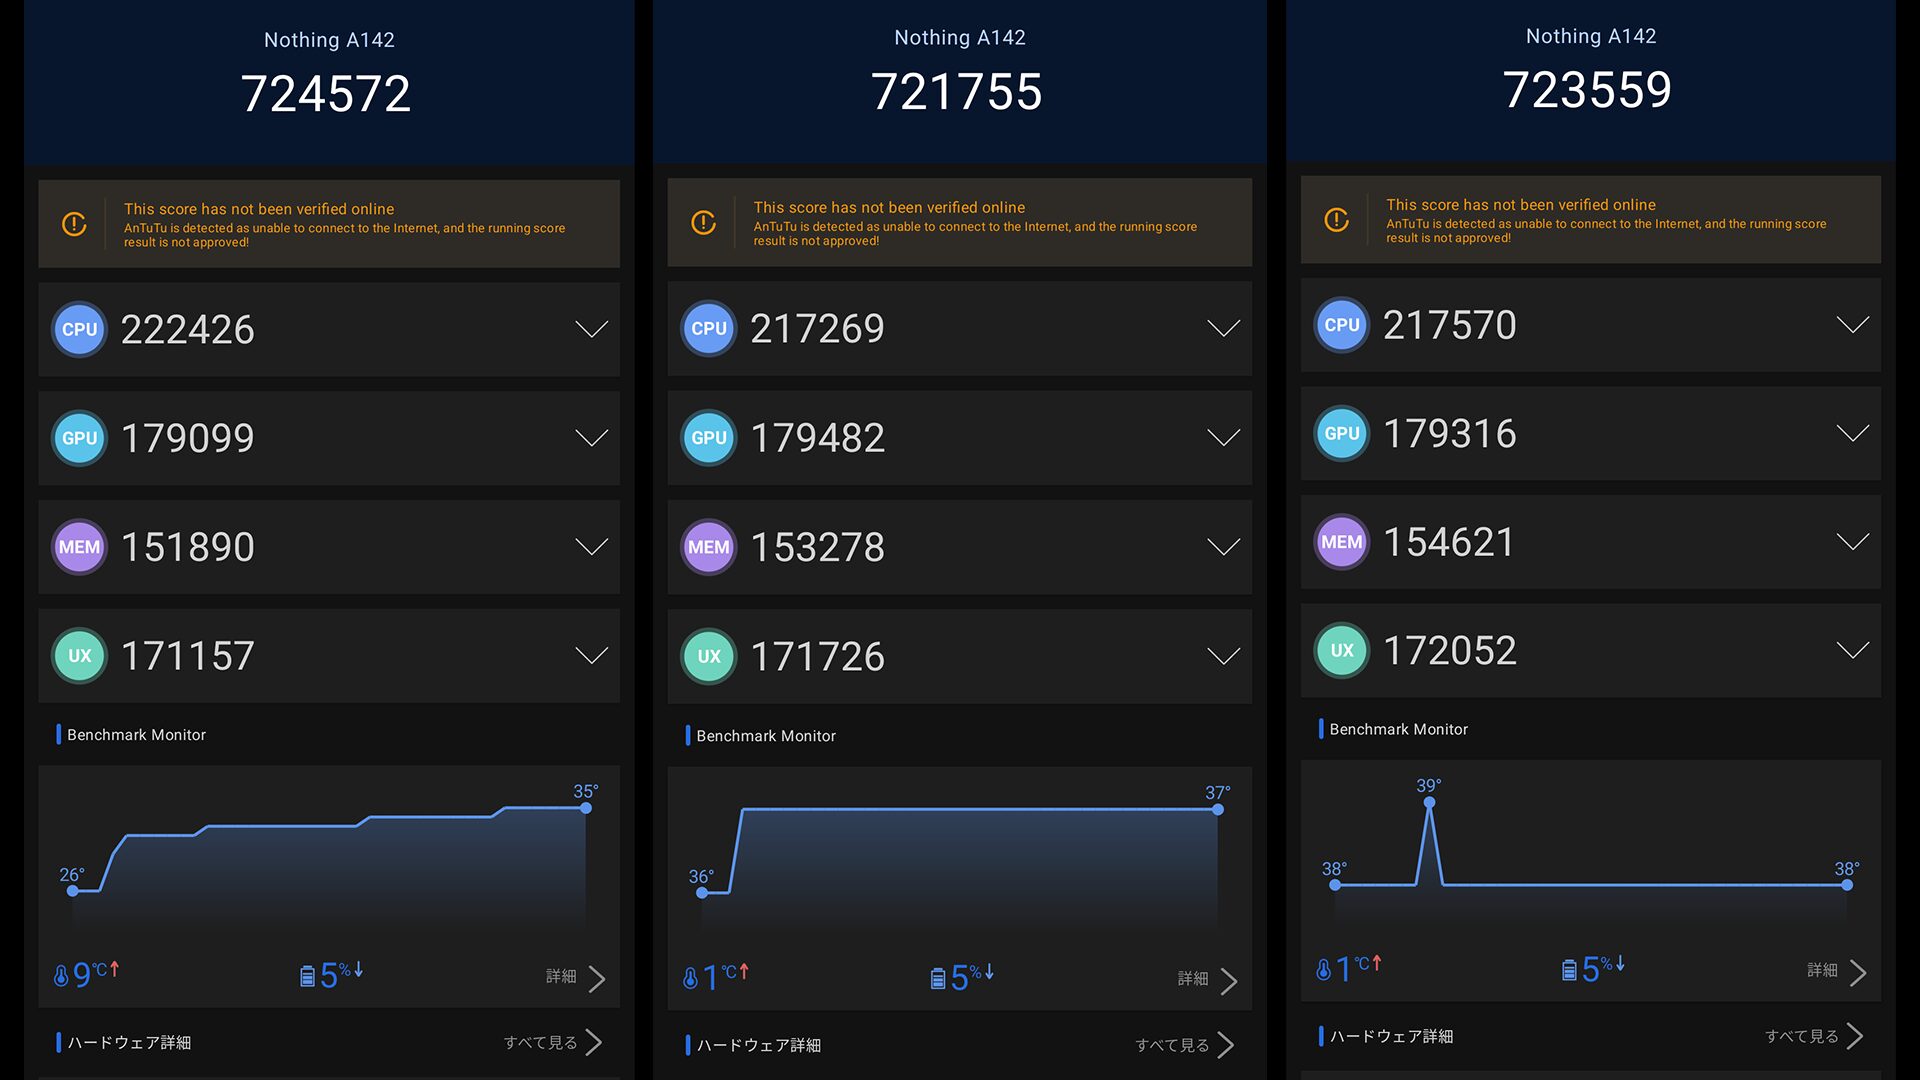
Task: Click the 9°C thermometer temperature rise icon
Action: click(62, 974)
